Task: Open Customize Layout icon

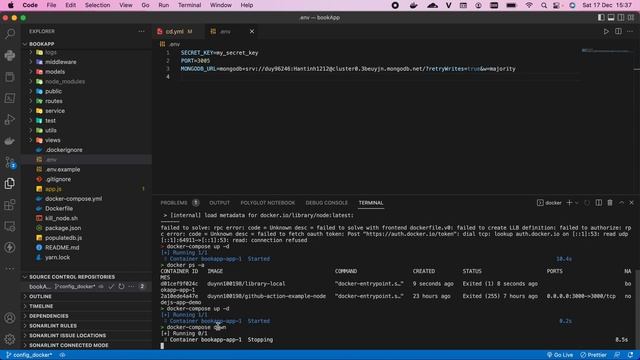Action: (631, 18)
